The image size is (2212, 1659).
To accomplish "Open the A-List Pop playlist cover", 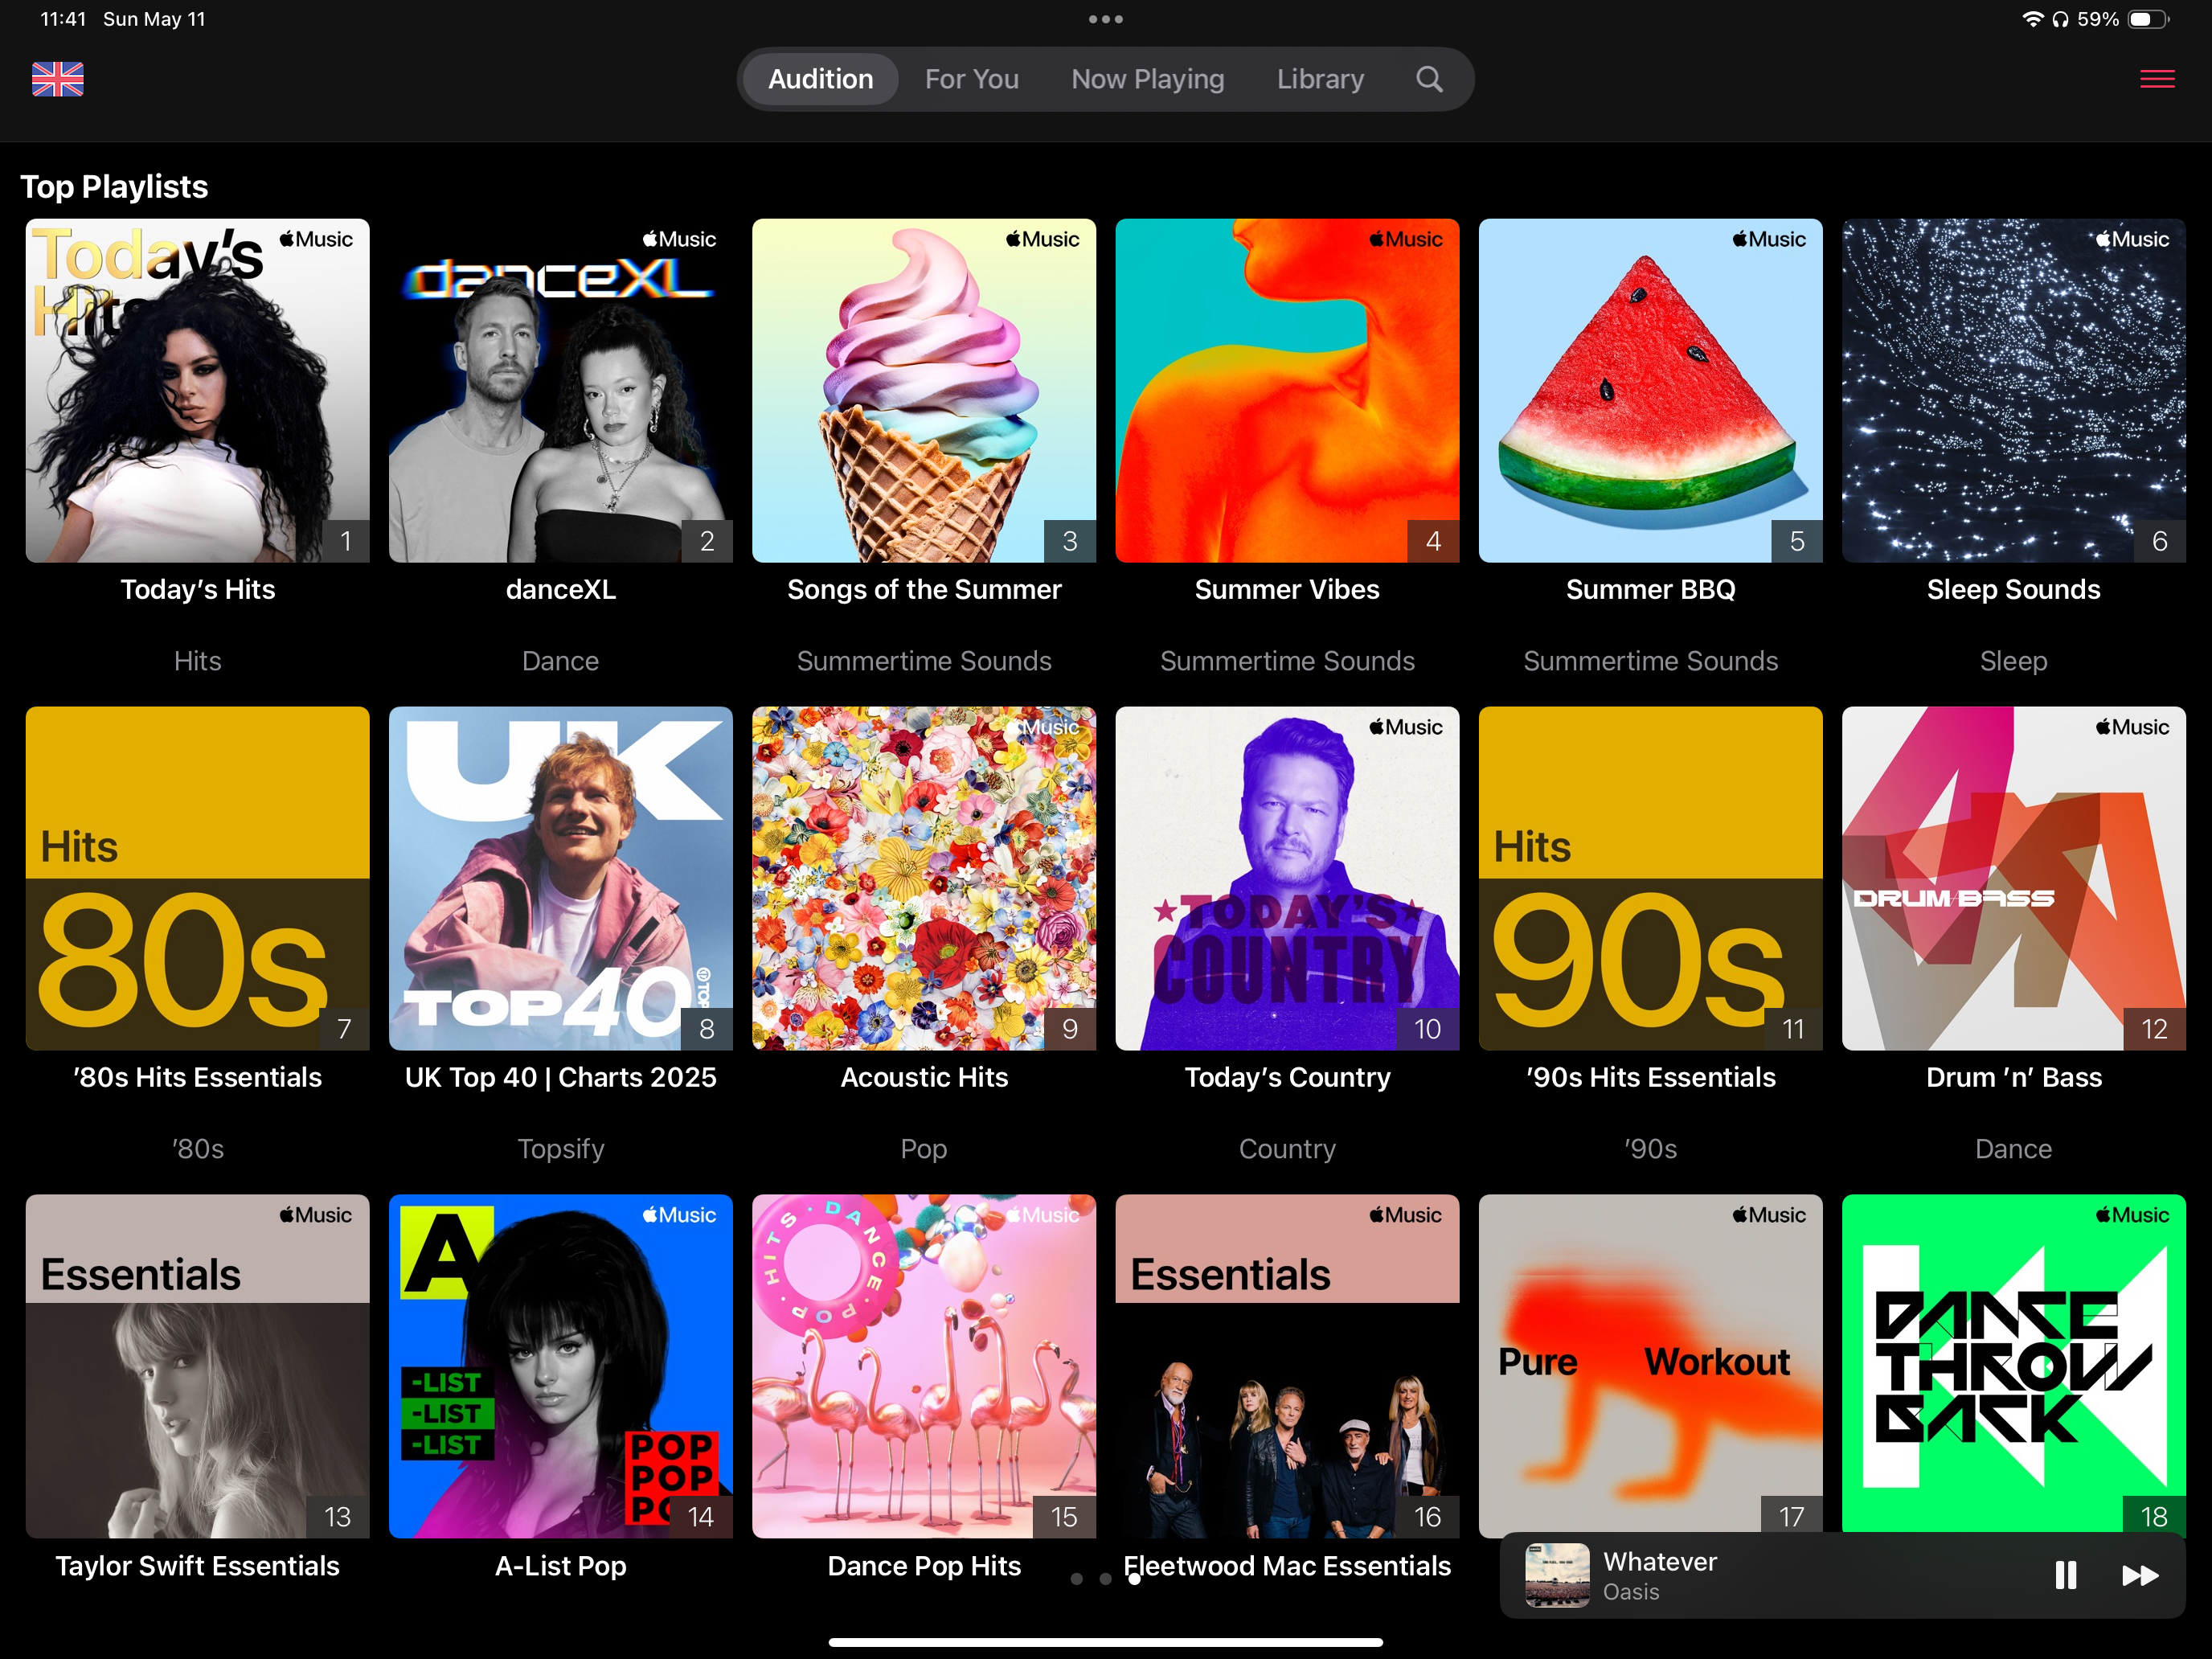I will [560, 1366].
